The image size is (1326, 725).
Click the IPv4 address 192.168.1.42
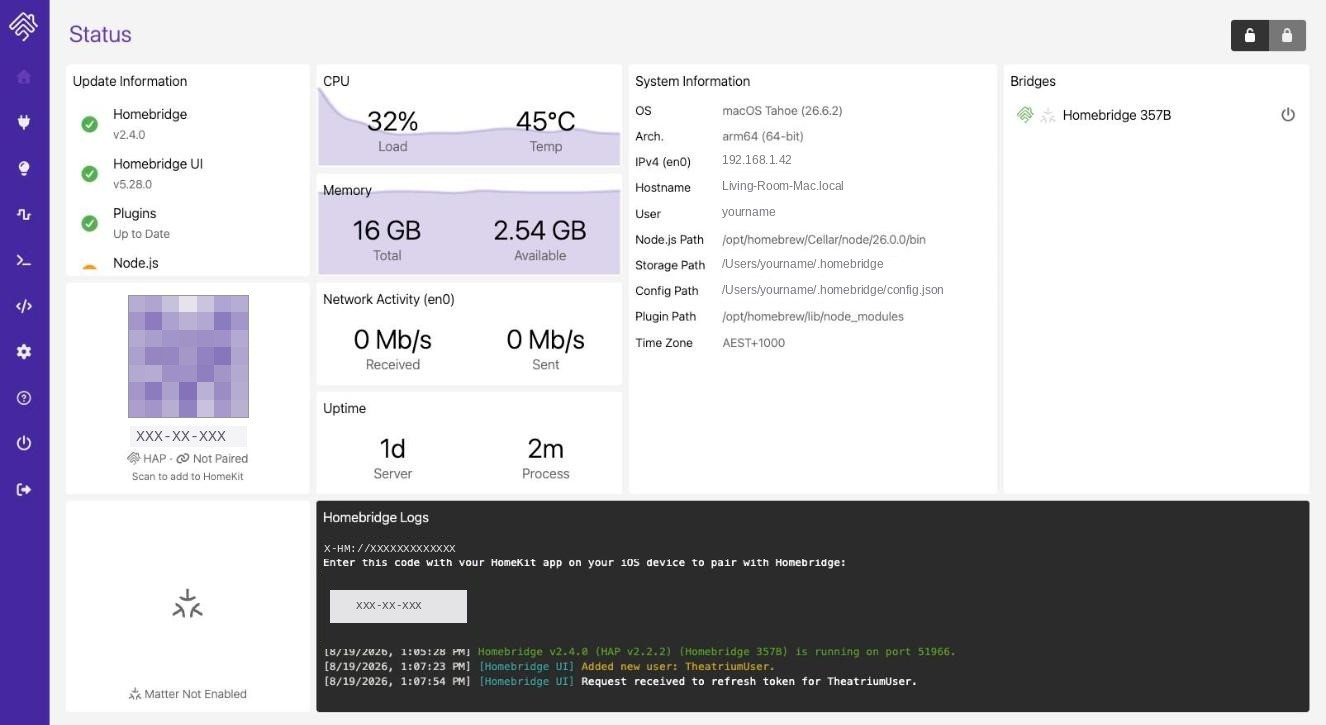757,160
